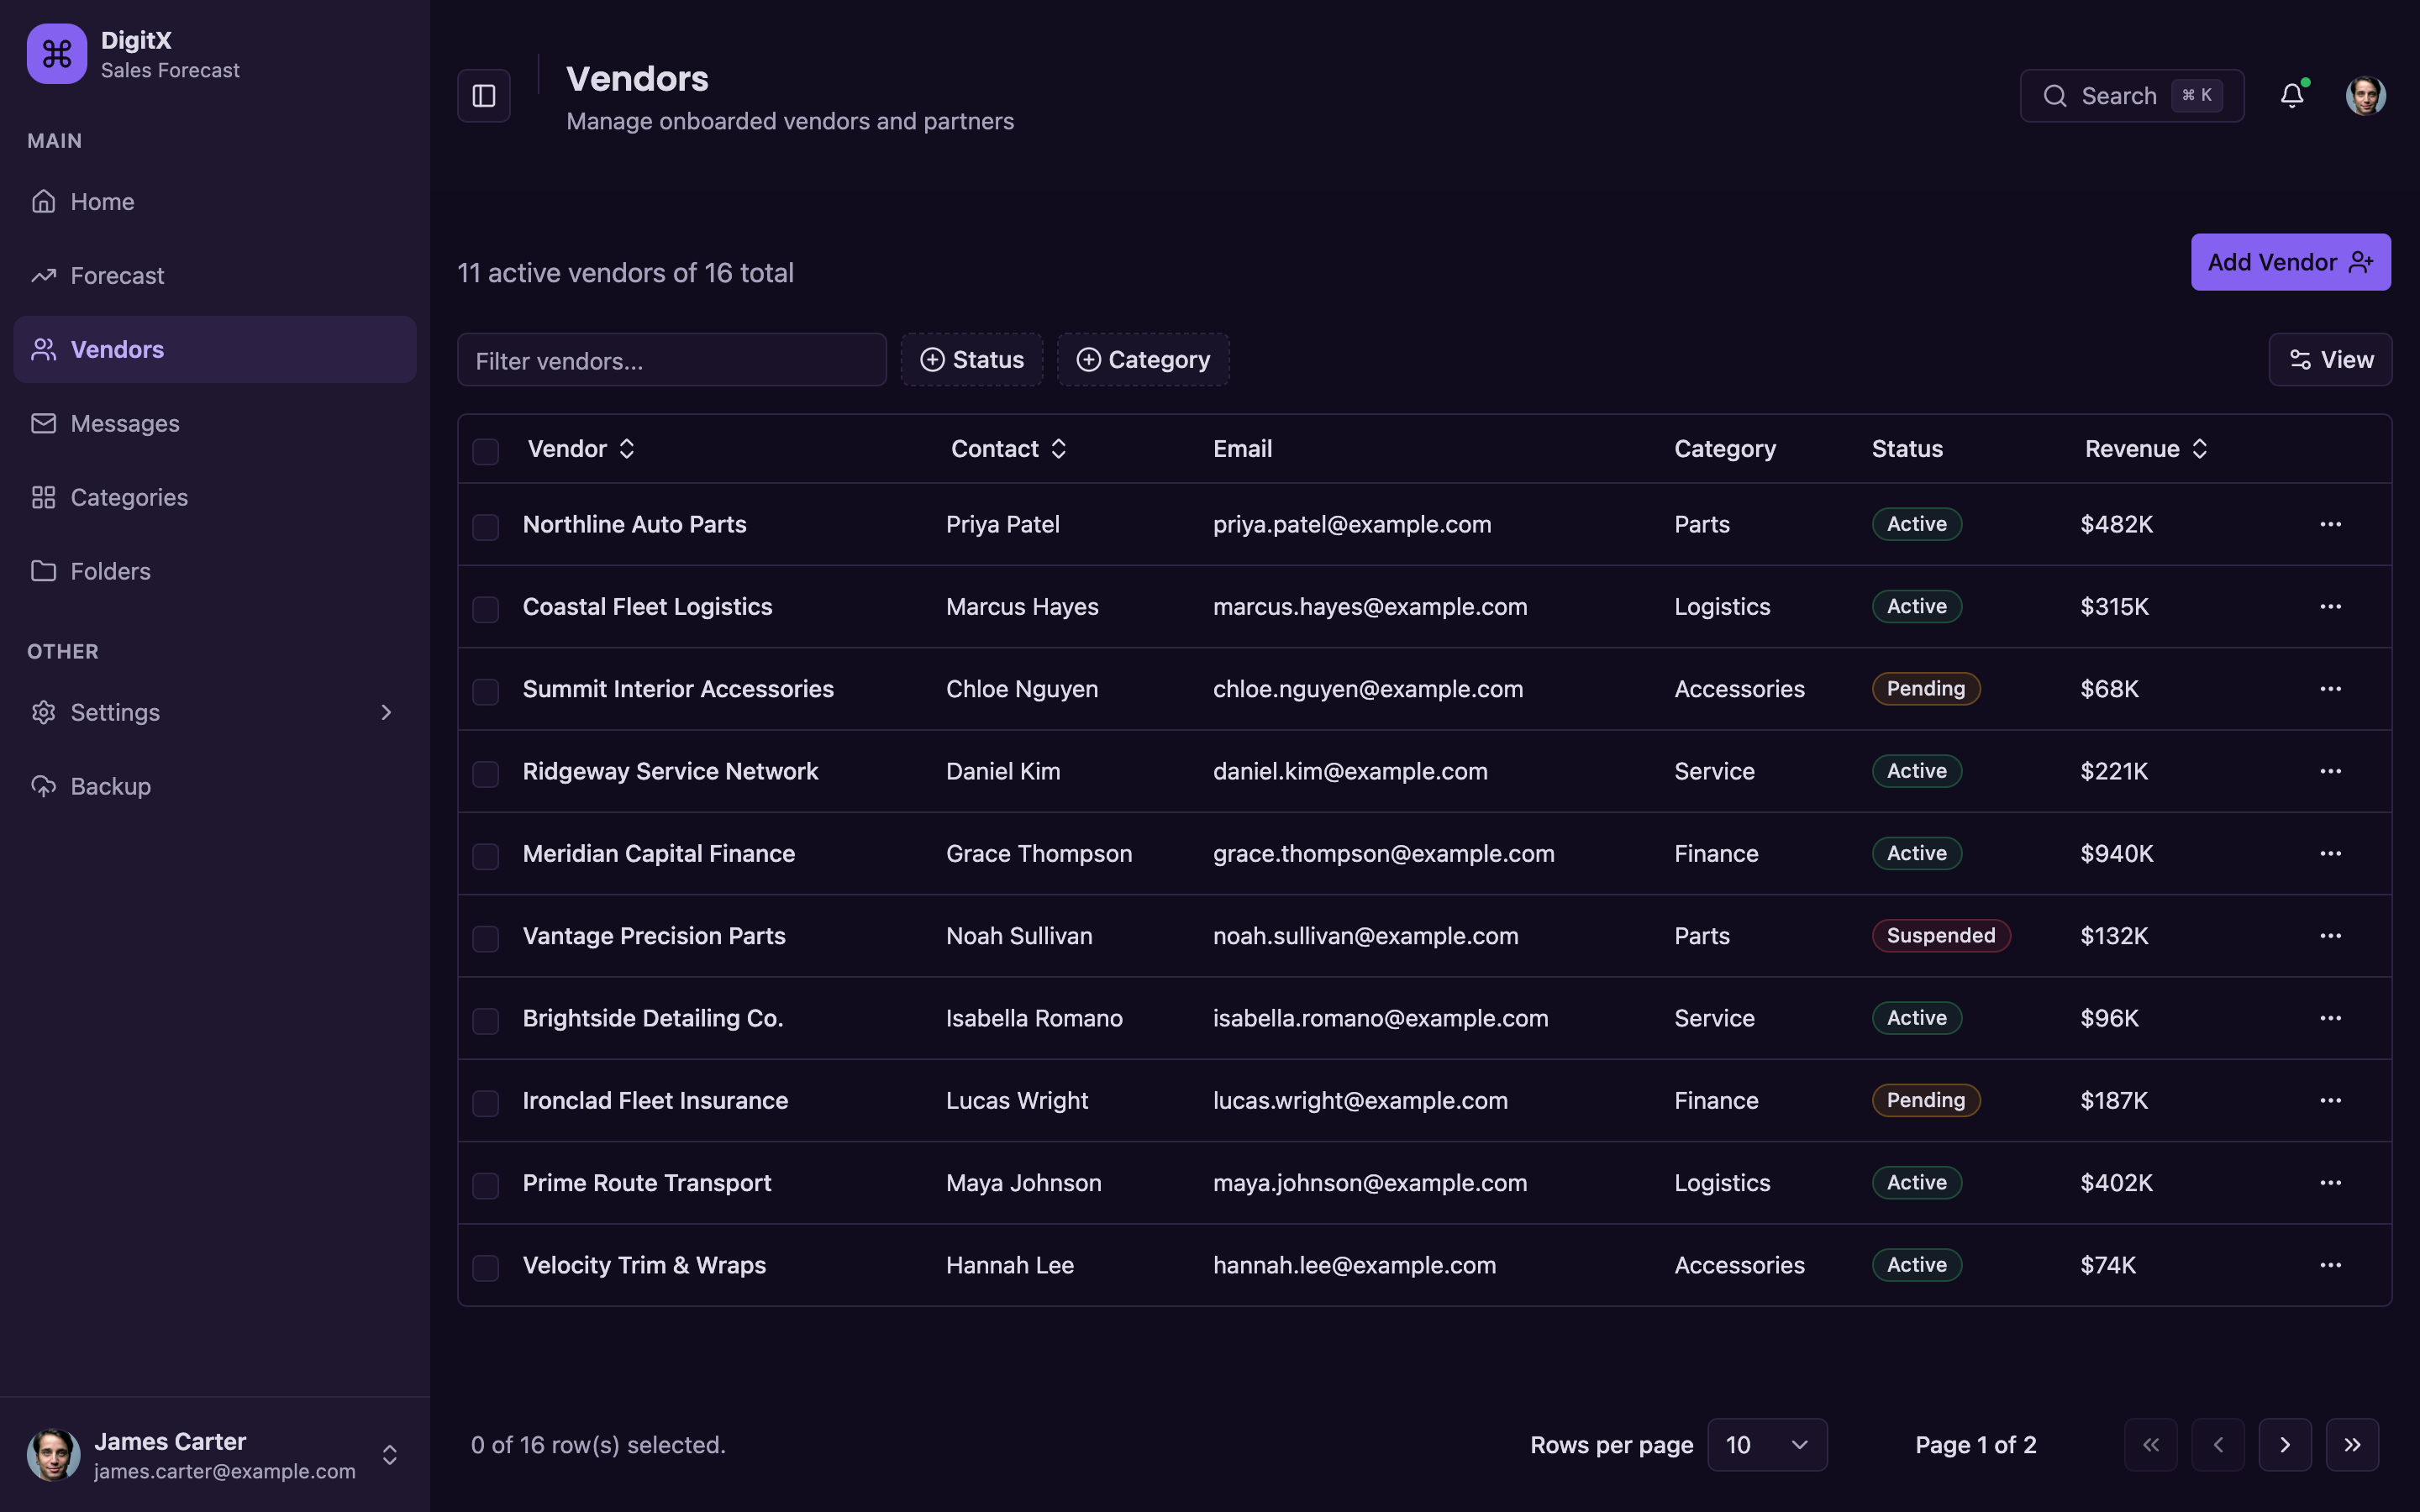
Task: Open row actions for Prime Route Transport
Action: point(2331,1183)
